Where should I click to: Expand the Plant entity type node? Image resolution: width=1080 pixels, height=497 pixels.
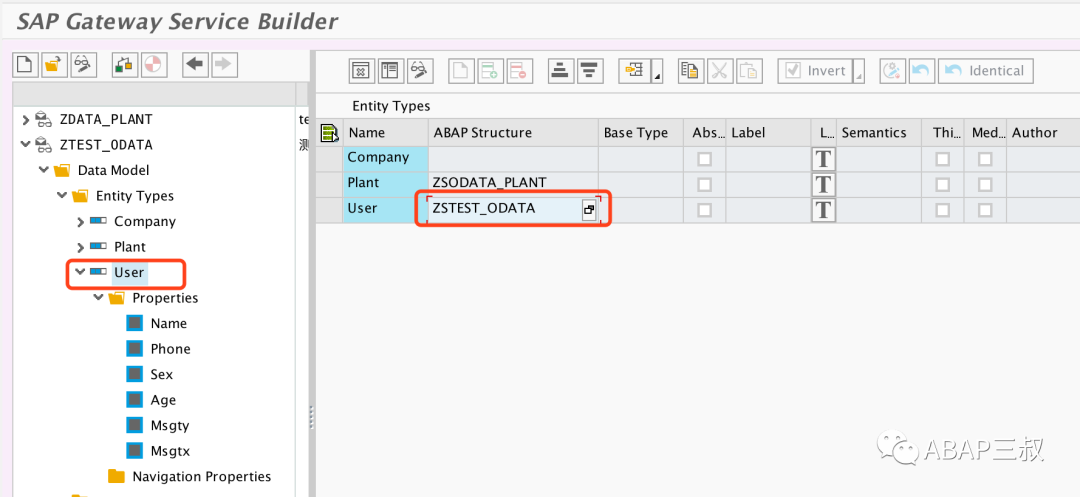click(x=81, y=247)
